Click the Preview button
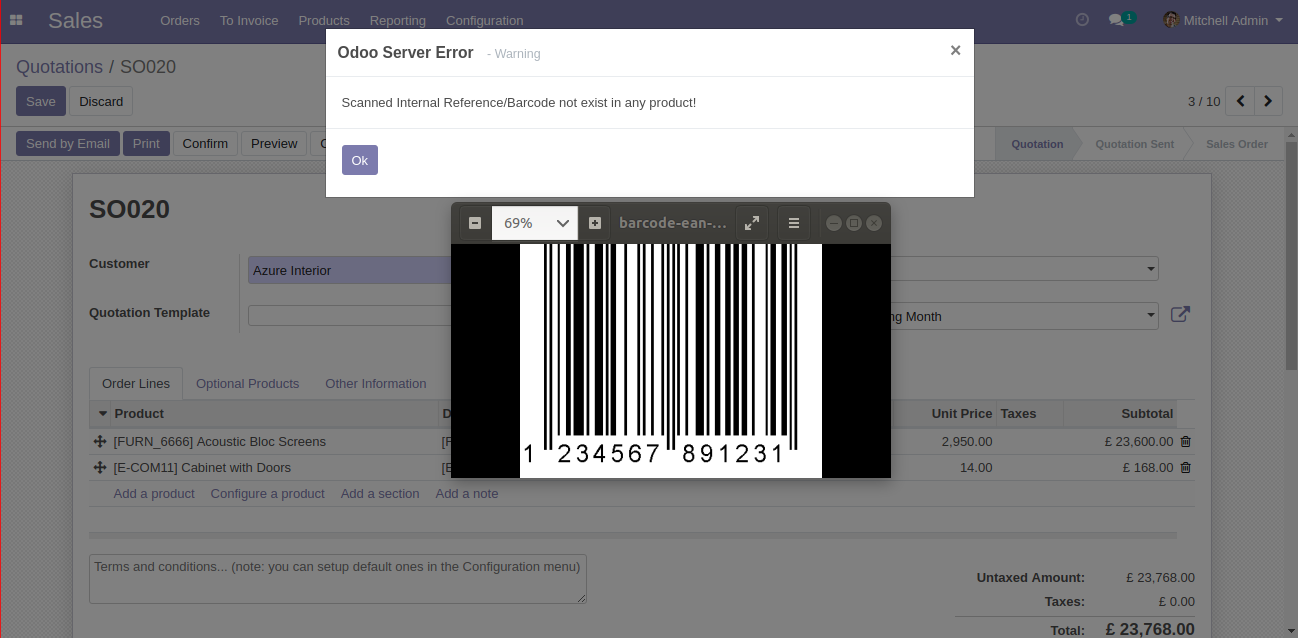 (274, 143)
